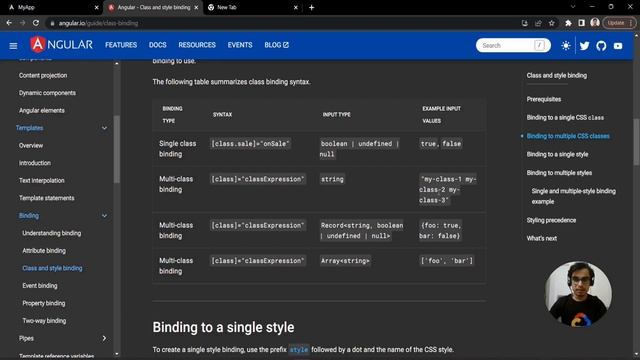Click the browser Update button

pyautogui.click(x=619, y=23)
